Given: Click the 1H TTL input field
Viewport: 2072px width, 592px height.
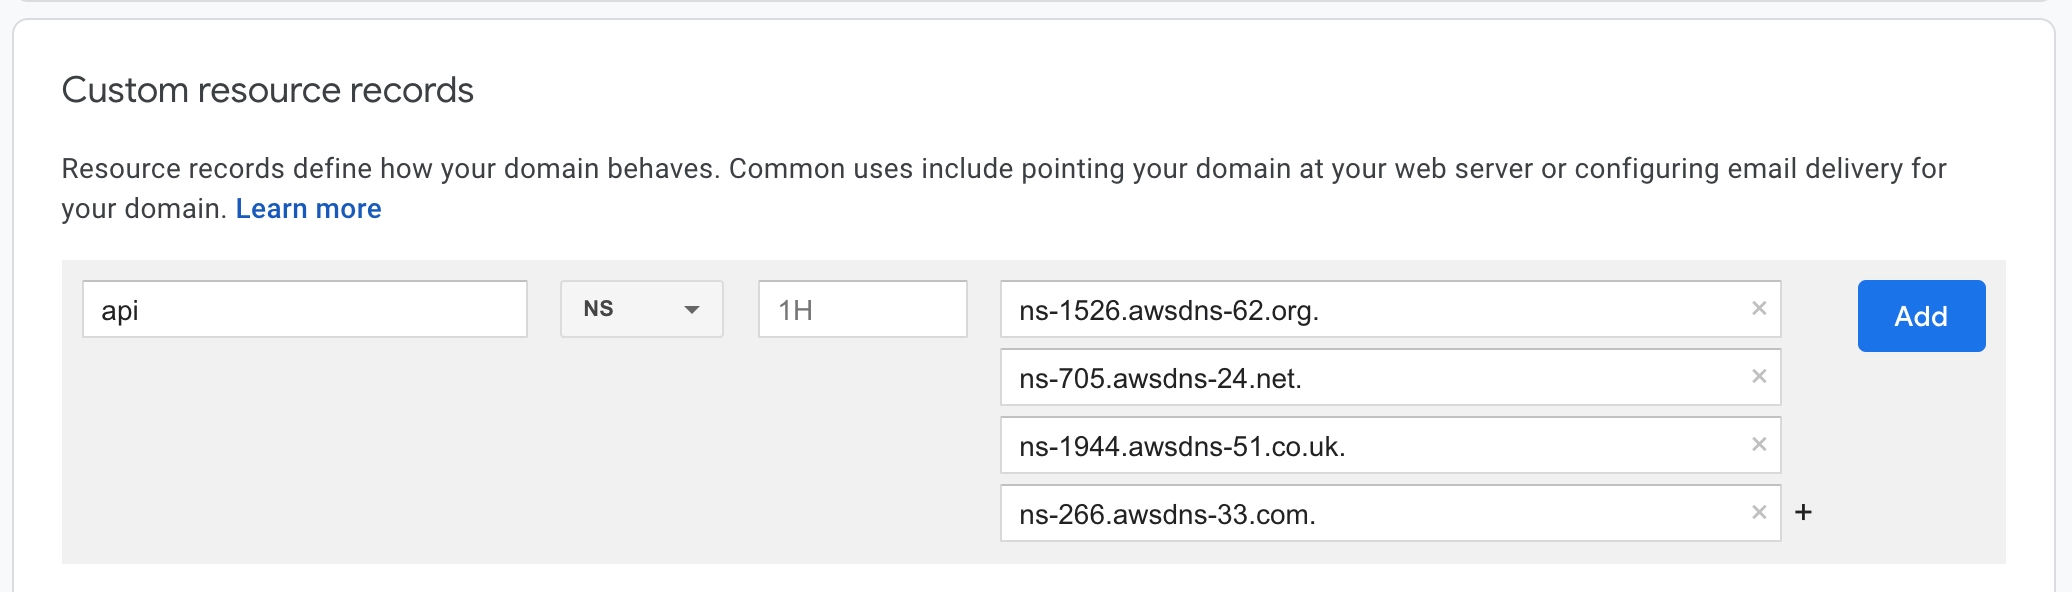Looking at the screenshot, I should click(862, 309).
